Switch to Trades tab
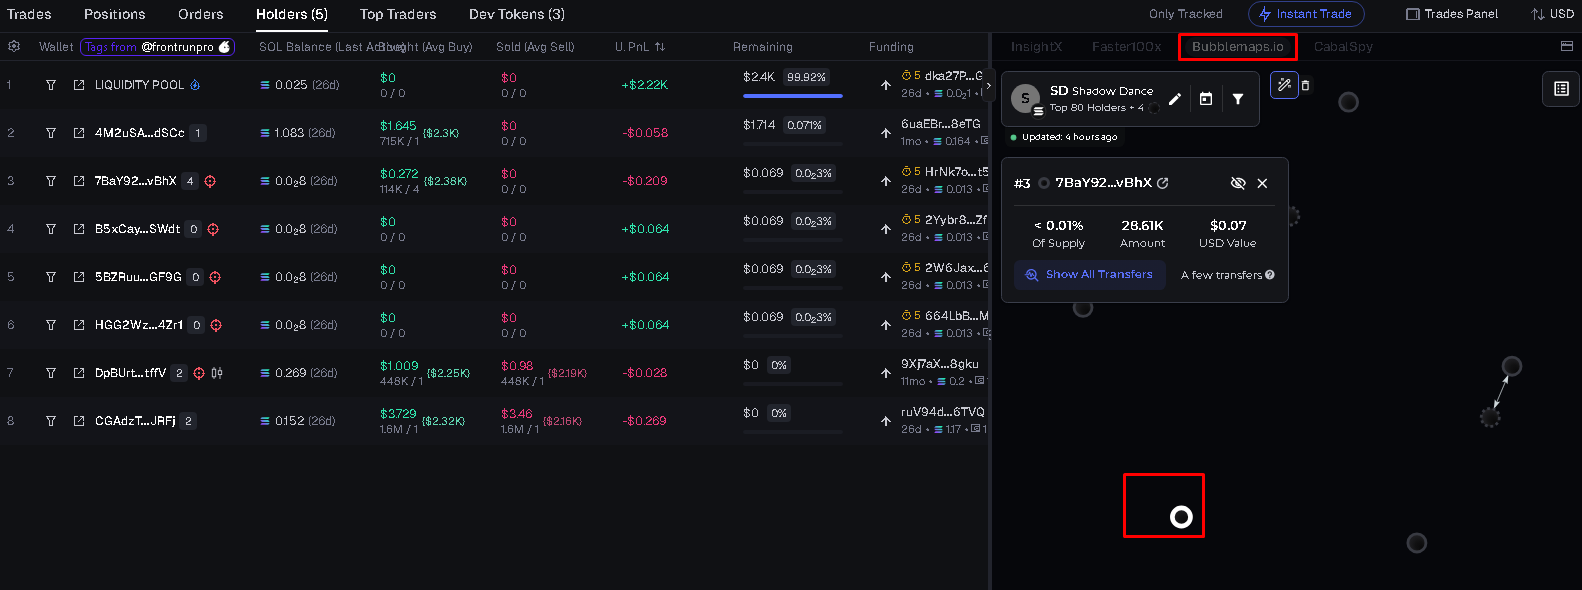The image size is (1582, 590). pyautogui.click(x=29, y=14)
